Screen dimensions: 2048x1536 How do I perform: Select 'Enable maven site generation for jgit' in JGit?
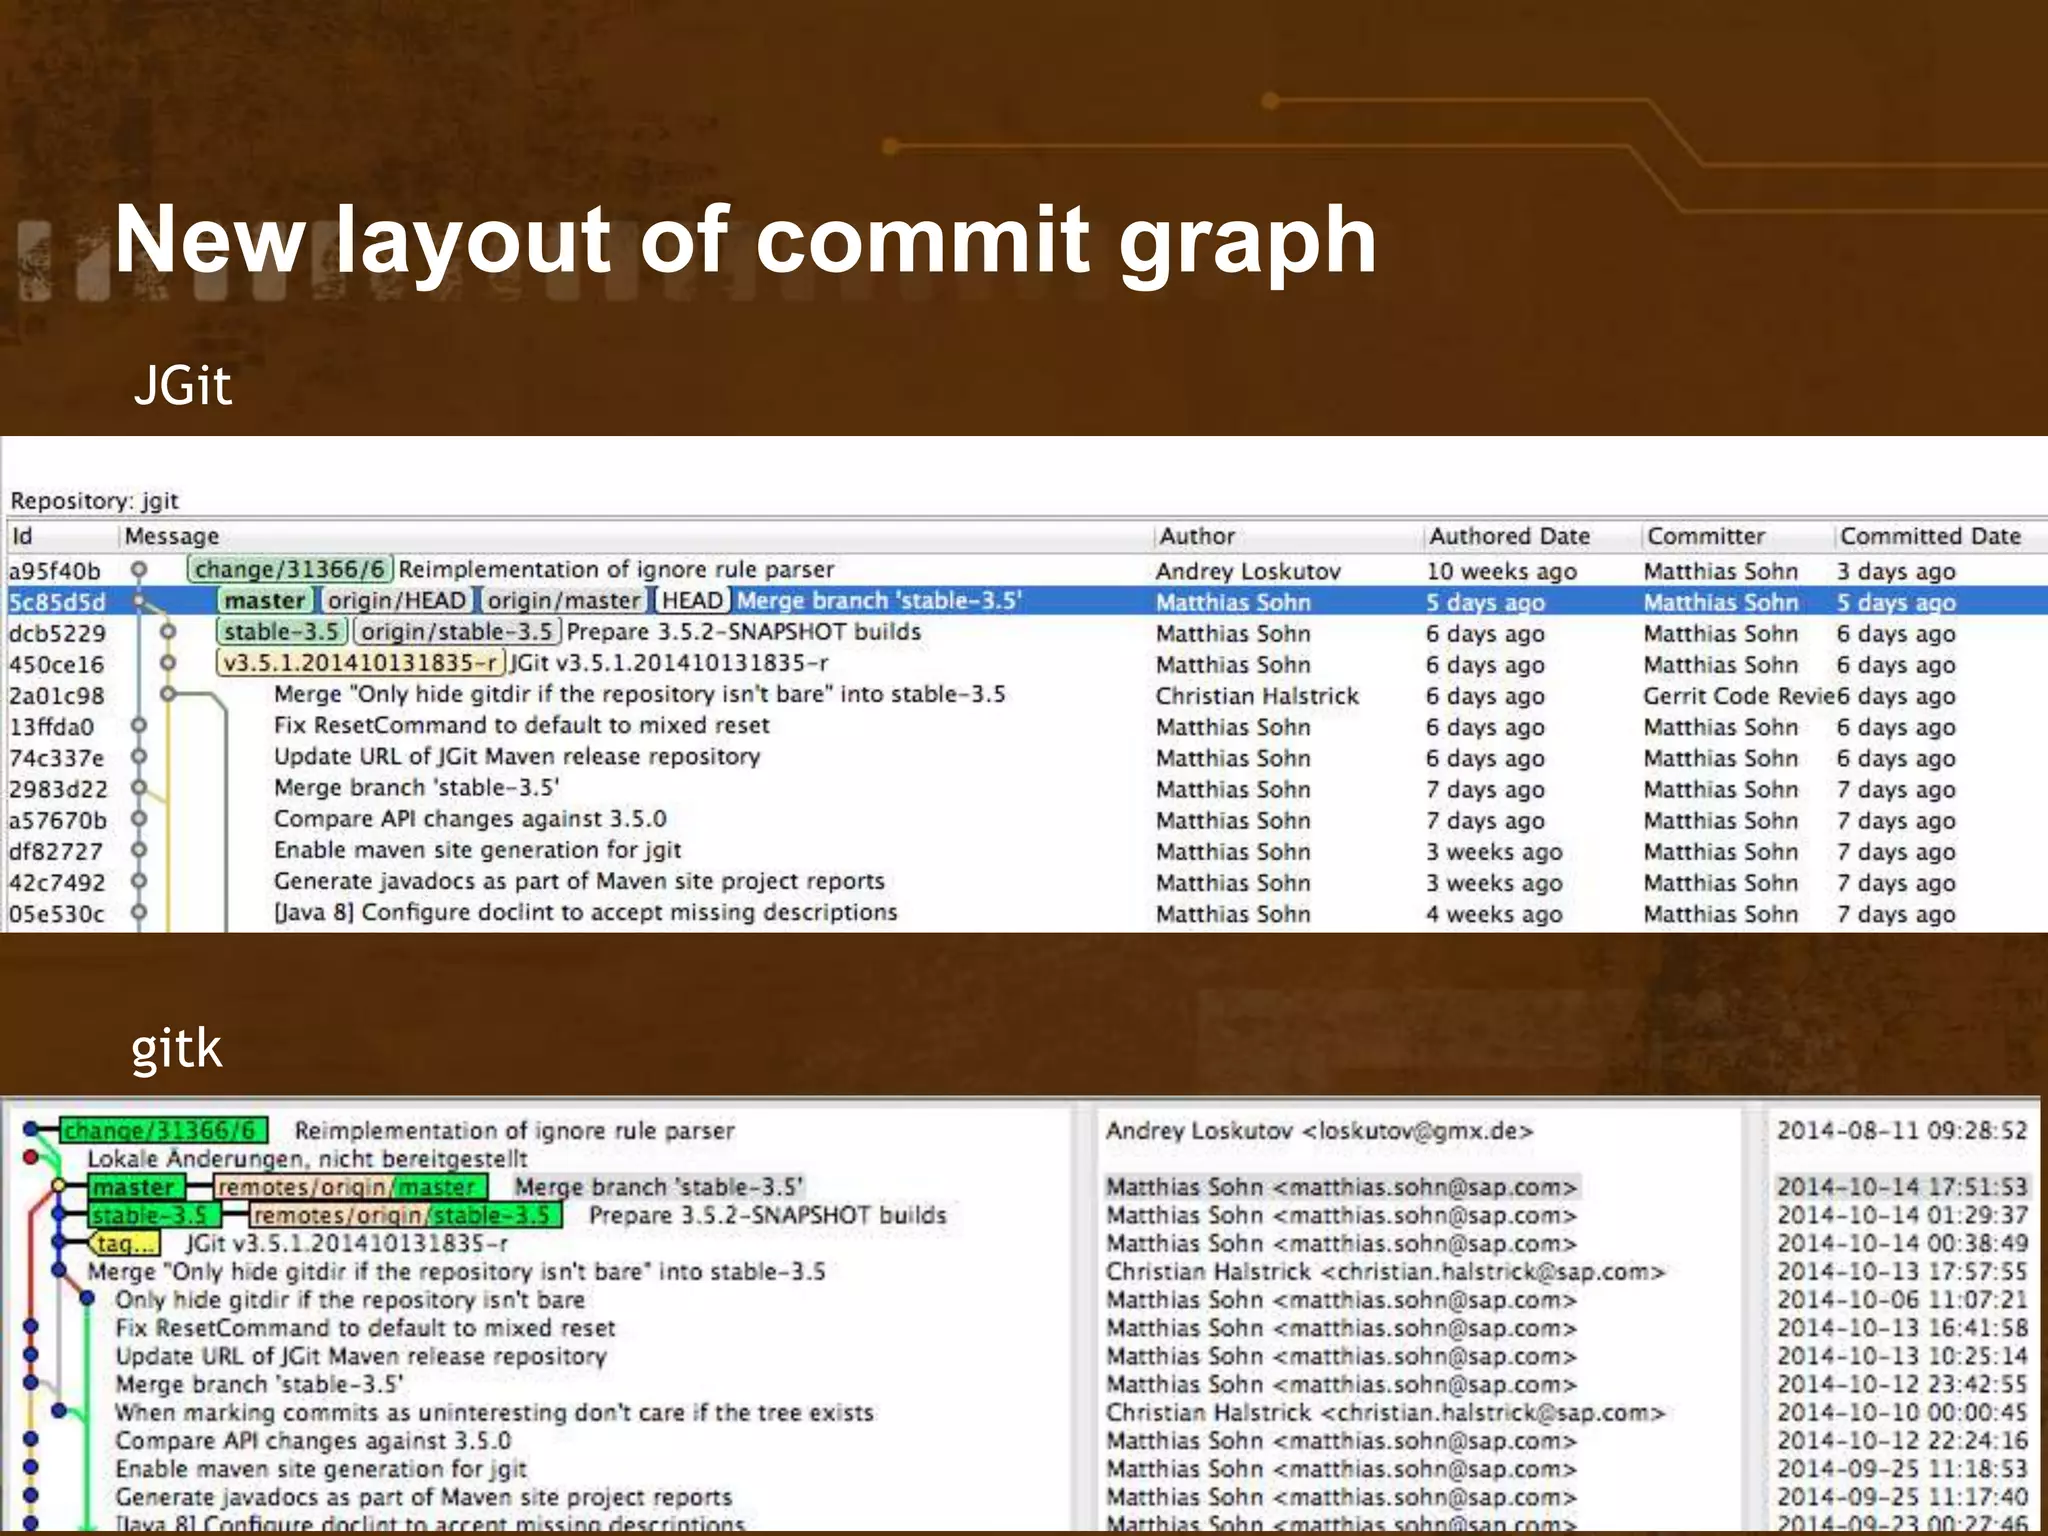478,850
